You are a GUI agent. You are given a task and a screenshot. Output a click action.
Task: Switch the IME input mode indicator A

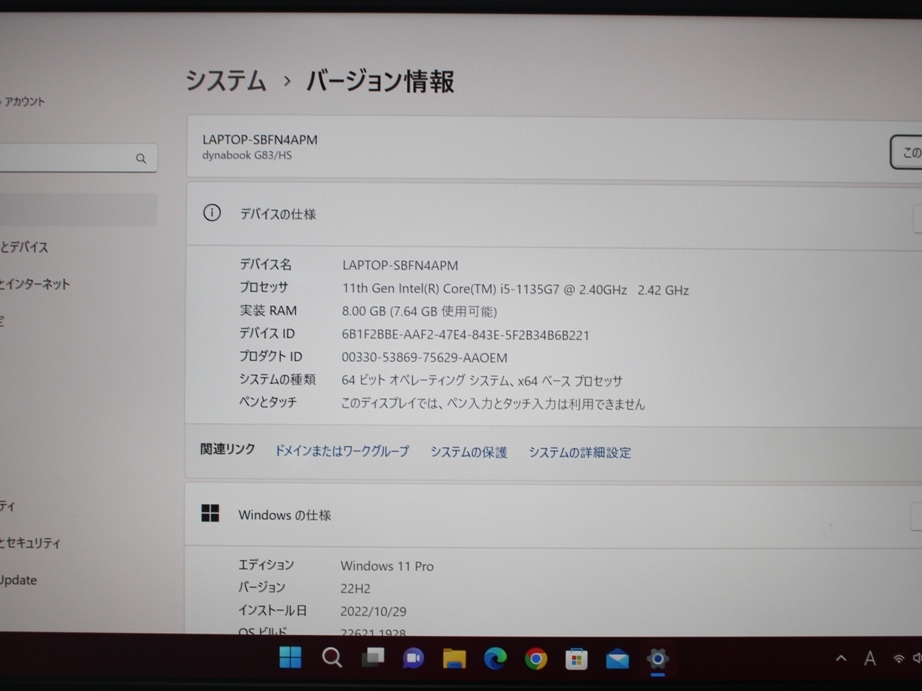(870, 659)
